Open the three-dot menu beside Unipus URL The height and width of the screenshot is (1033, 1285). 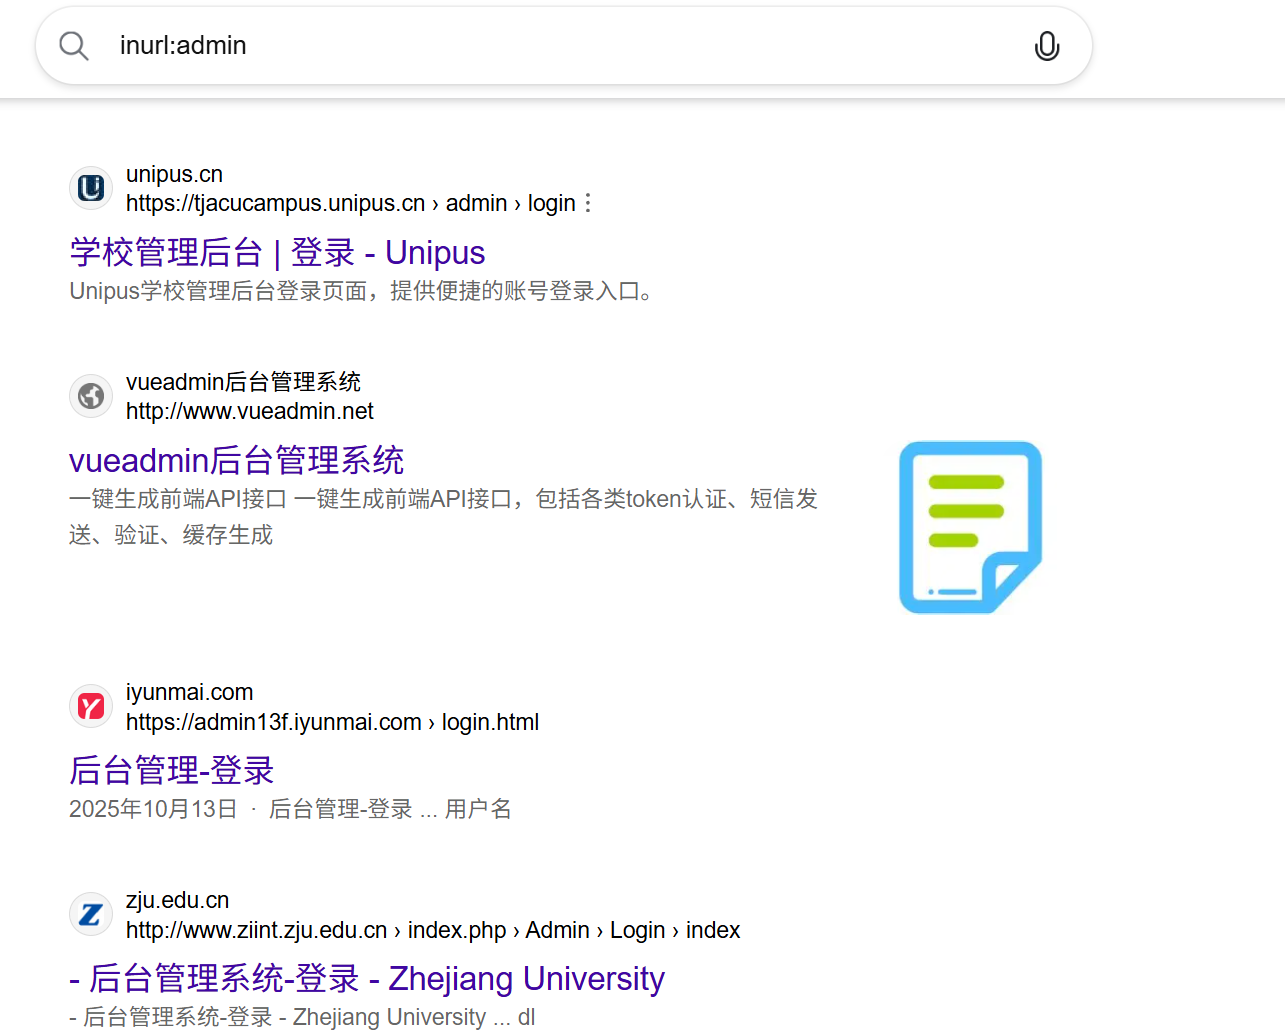[x=588, y=203]
